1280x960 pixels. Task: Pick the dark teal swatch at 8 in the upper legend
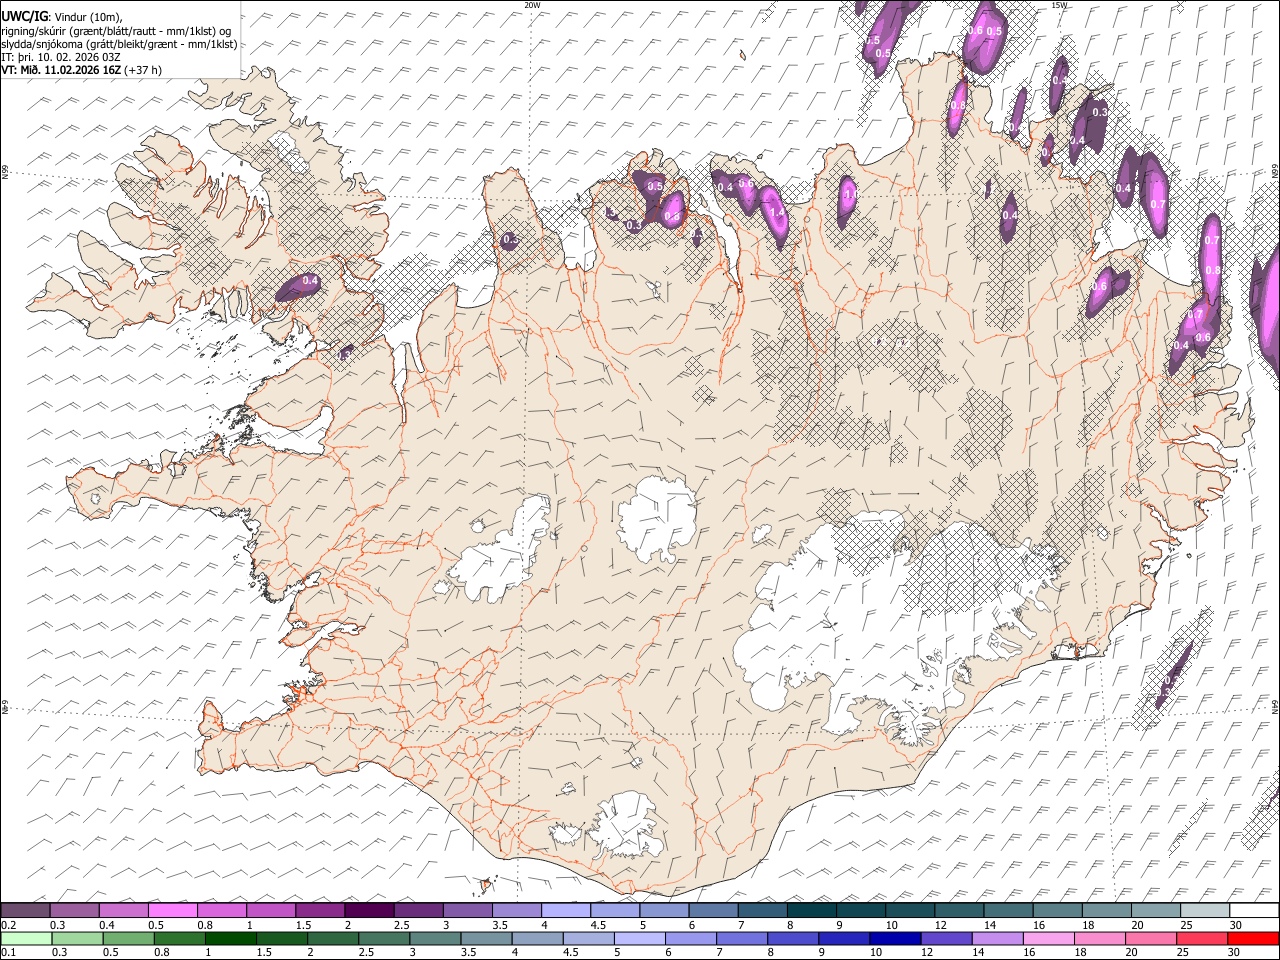click(811, 911)
